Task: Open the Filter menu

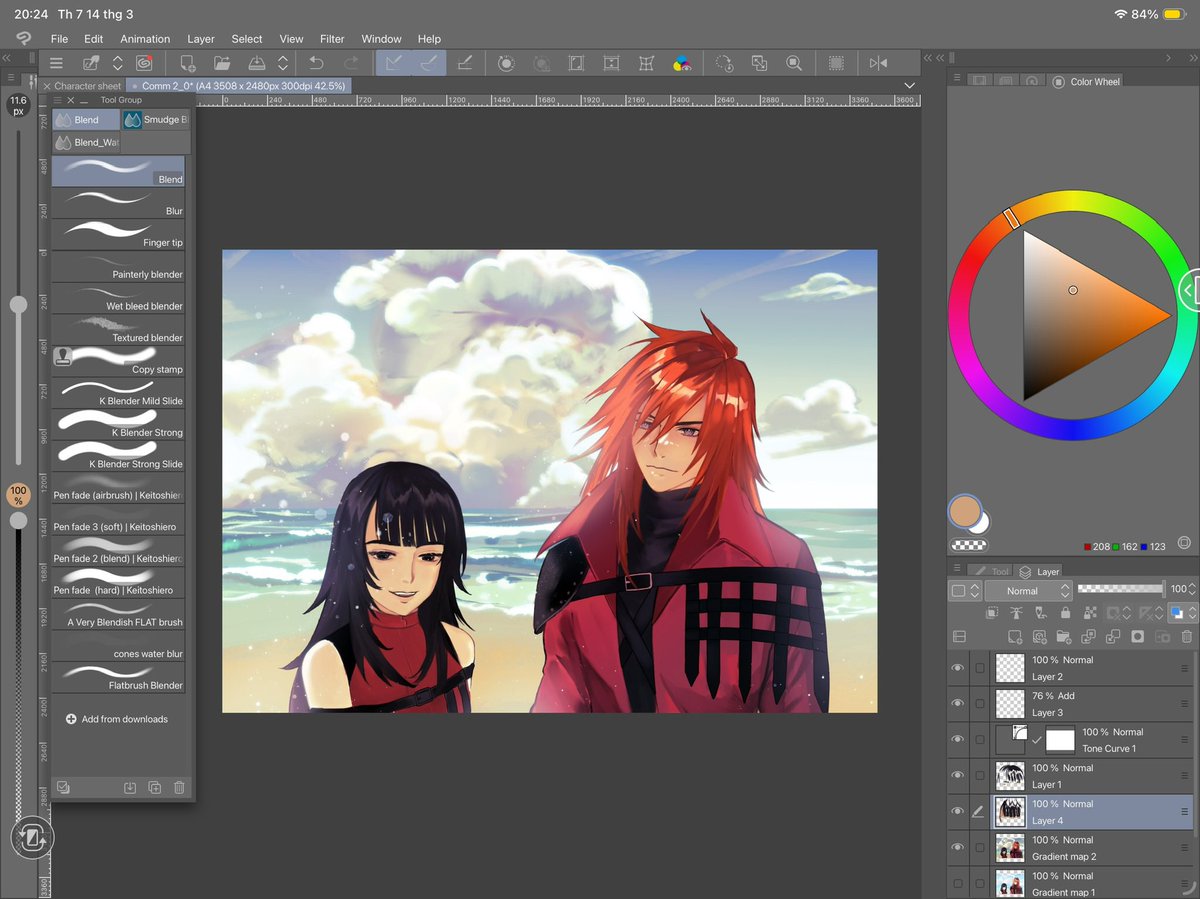Action: tap(332, 39)
